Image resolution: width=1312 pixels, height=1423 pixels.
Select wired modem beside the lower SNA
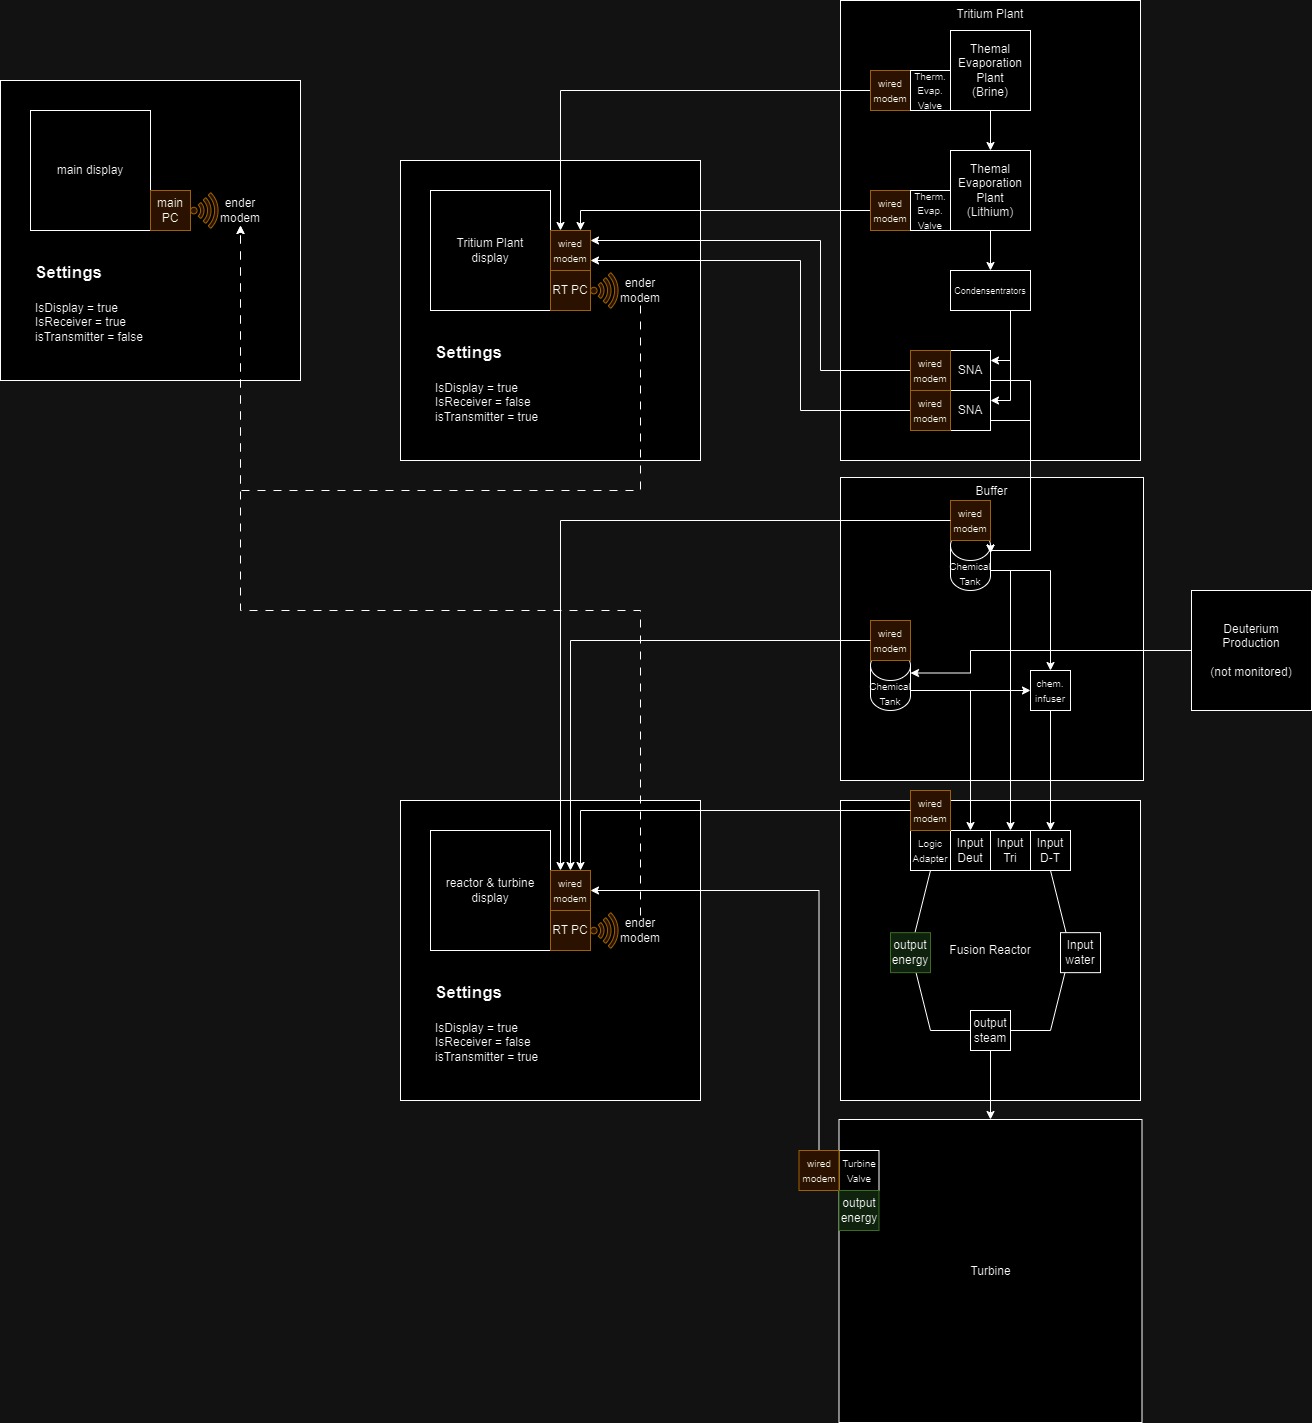click(x=930, y=410)
